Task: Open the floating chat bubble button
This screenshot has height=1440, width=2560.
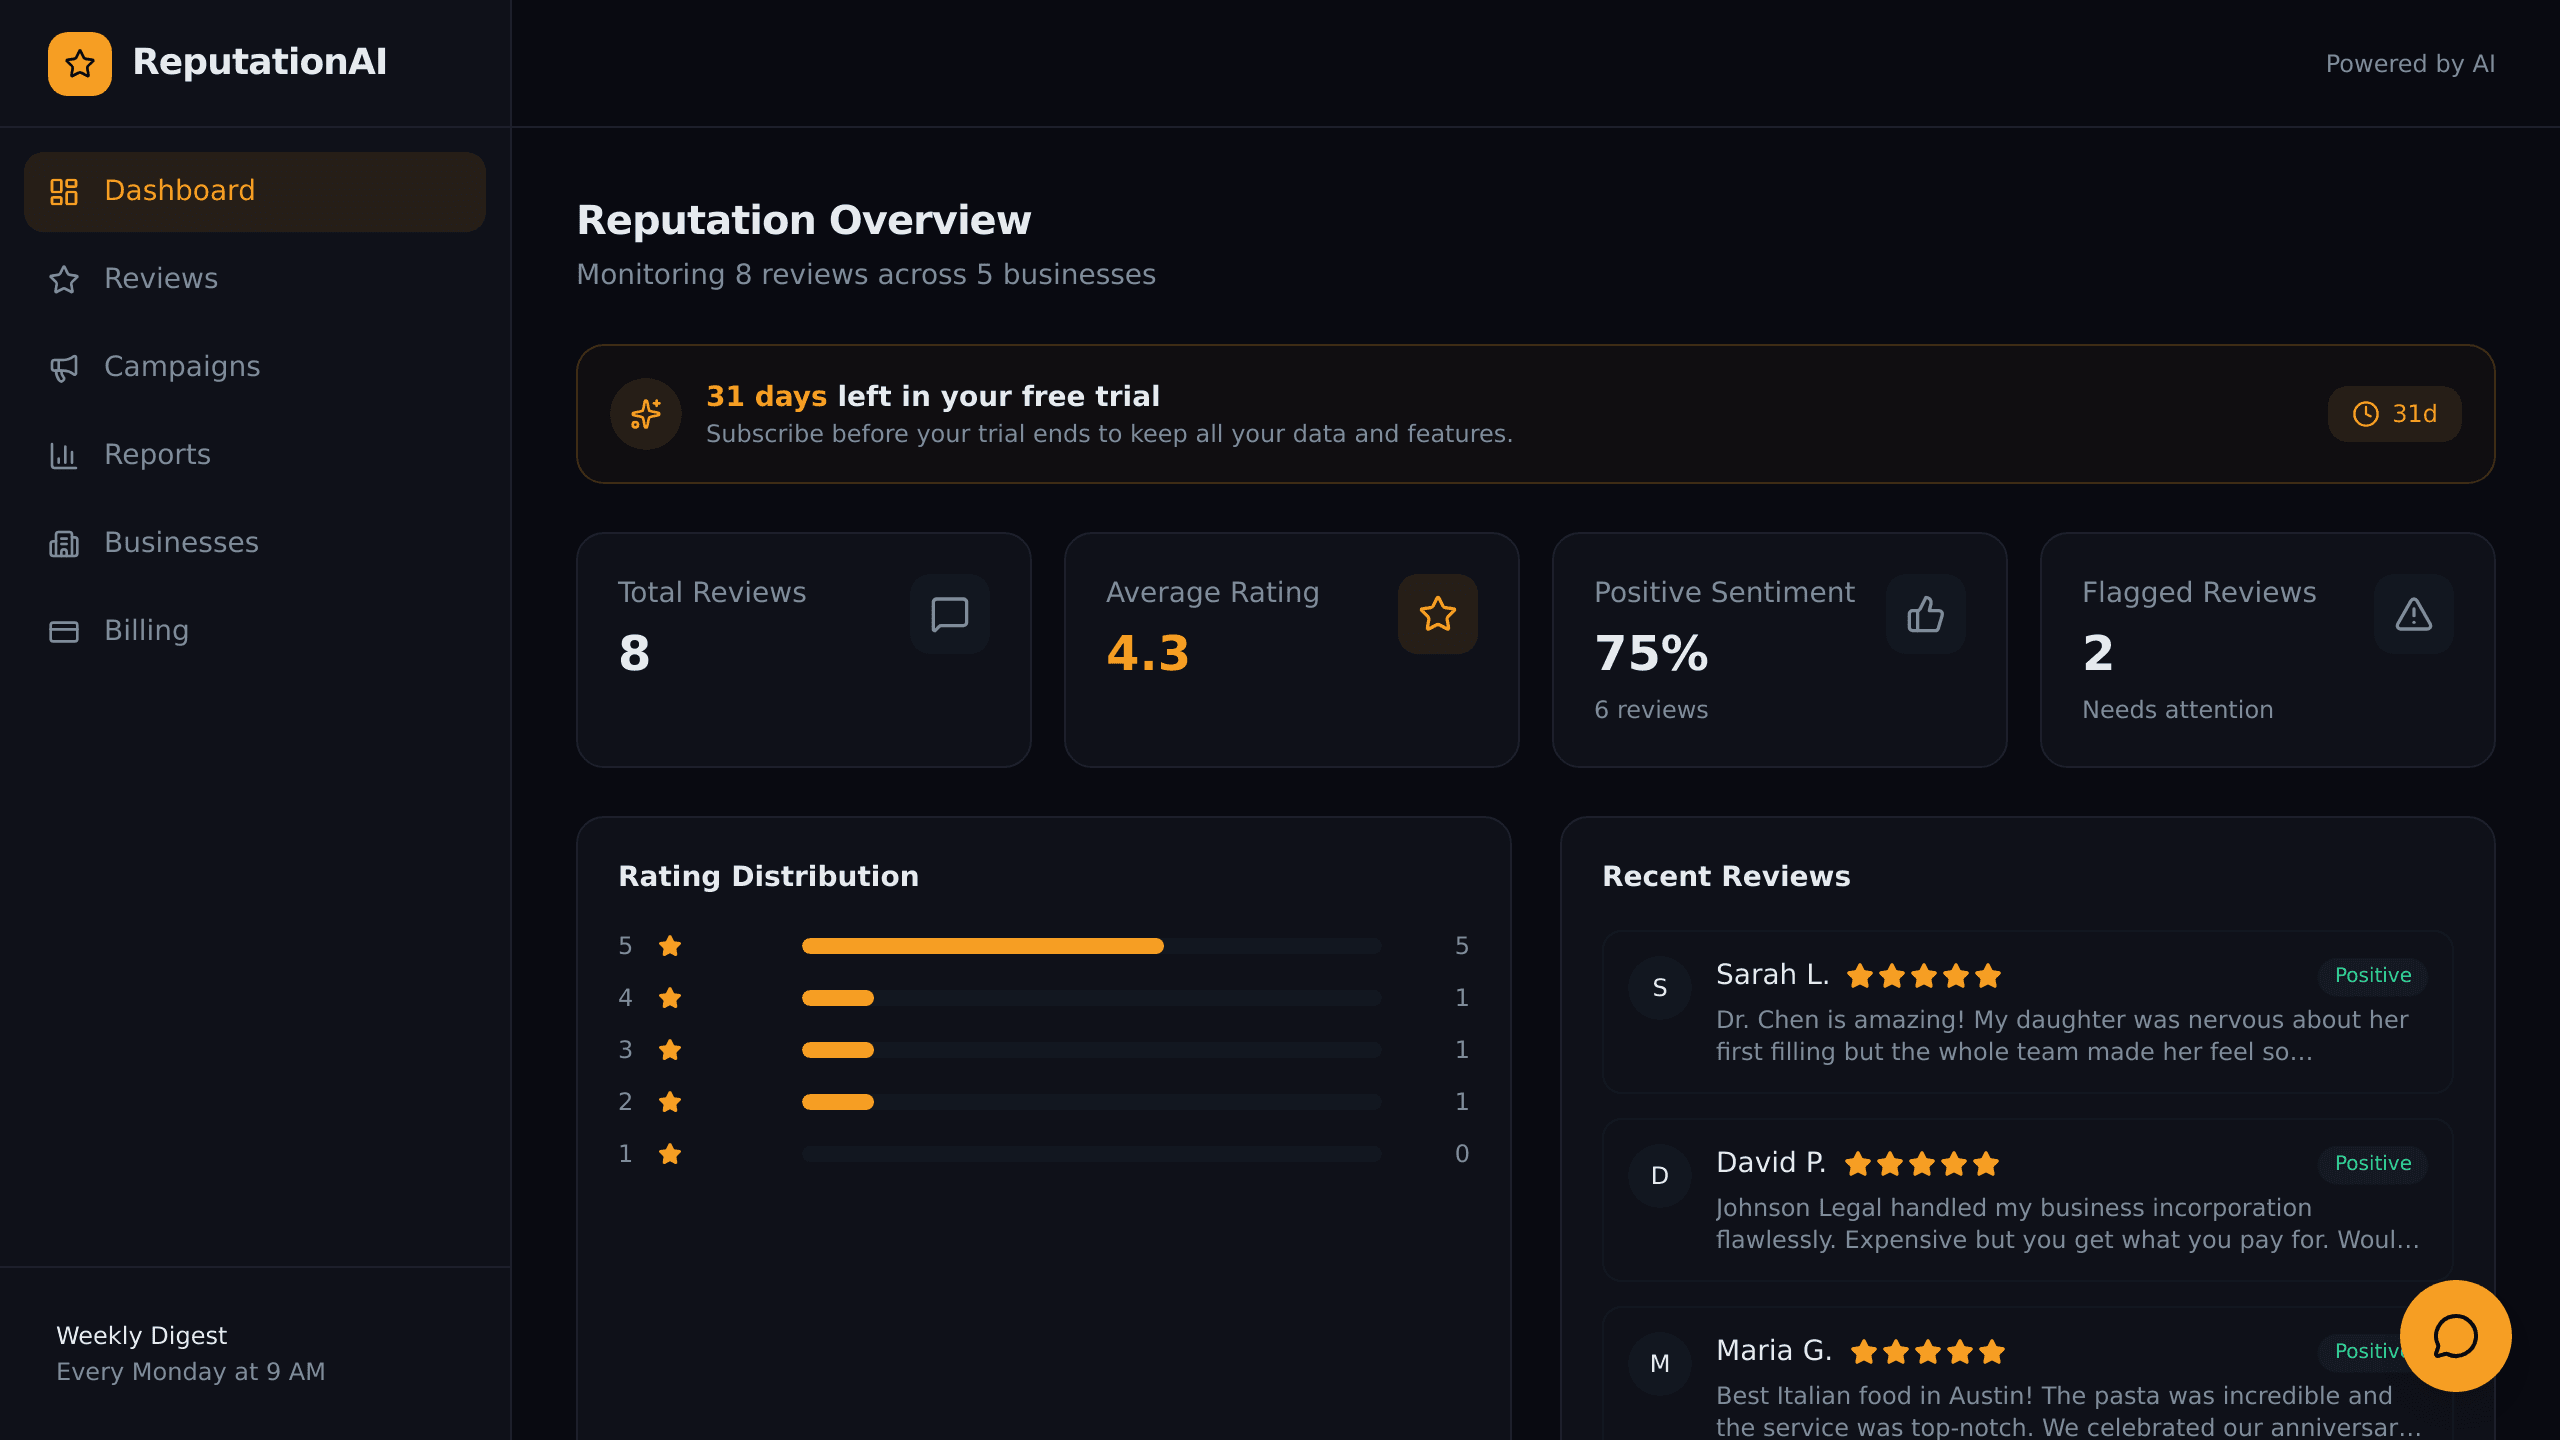Action: 2455,1336
